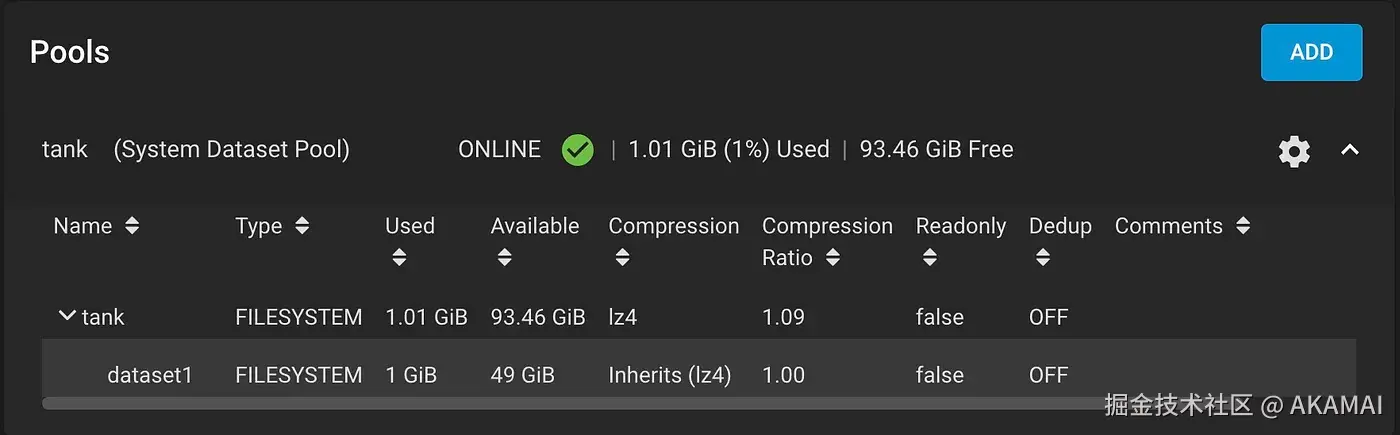This screenshot has height=435, width=1400.
Task: Click the Comments column header label
Action: pos(1168,226)
